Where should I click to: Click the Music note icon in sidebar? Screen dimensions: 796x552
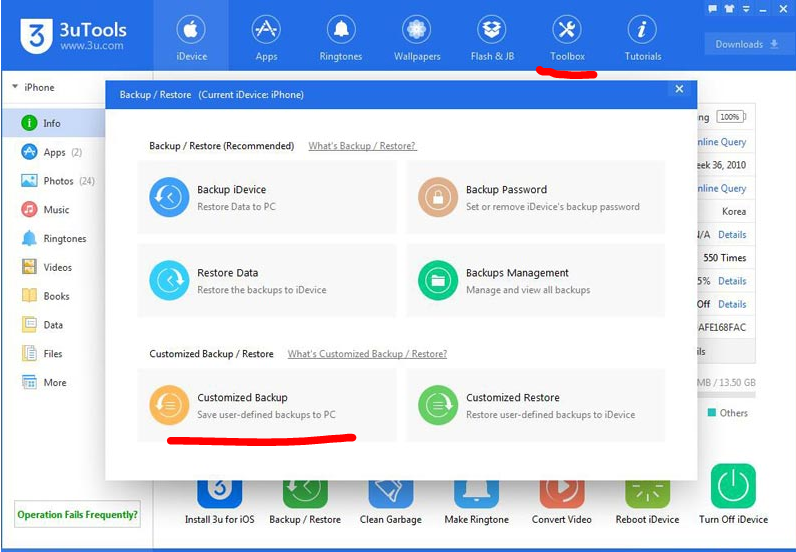29,209
